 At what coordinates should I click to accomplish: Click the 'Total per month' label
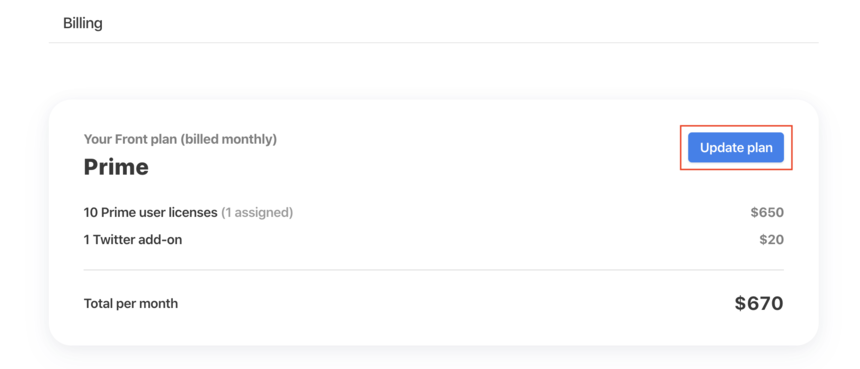[131, 303]
